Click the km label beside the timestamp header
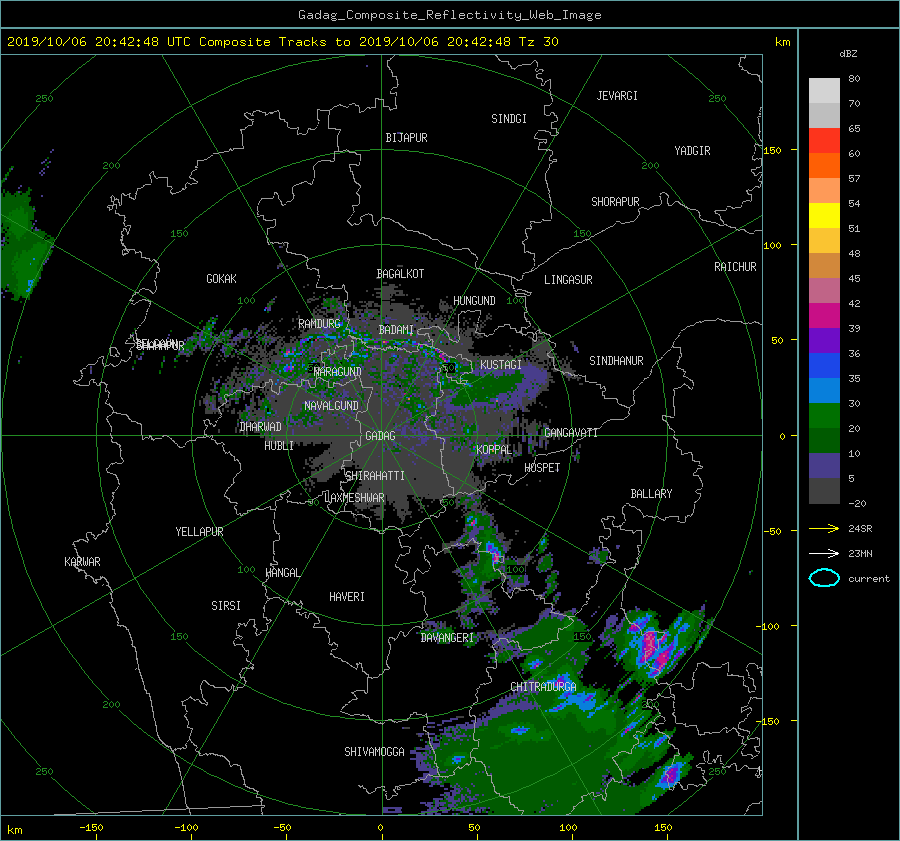The height and width of the screenshot is (841, 900). [x=782, y=42]
